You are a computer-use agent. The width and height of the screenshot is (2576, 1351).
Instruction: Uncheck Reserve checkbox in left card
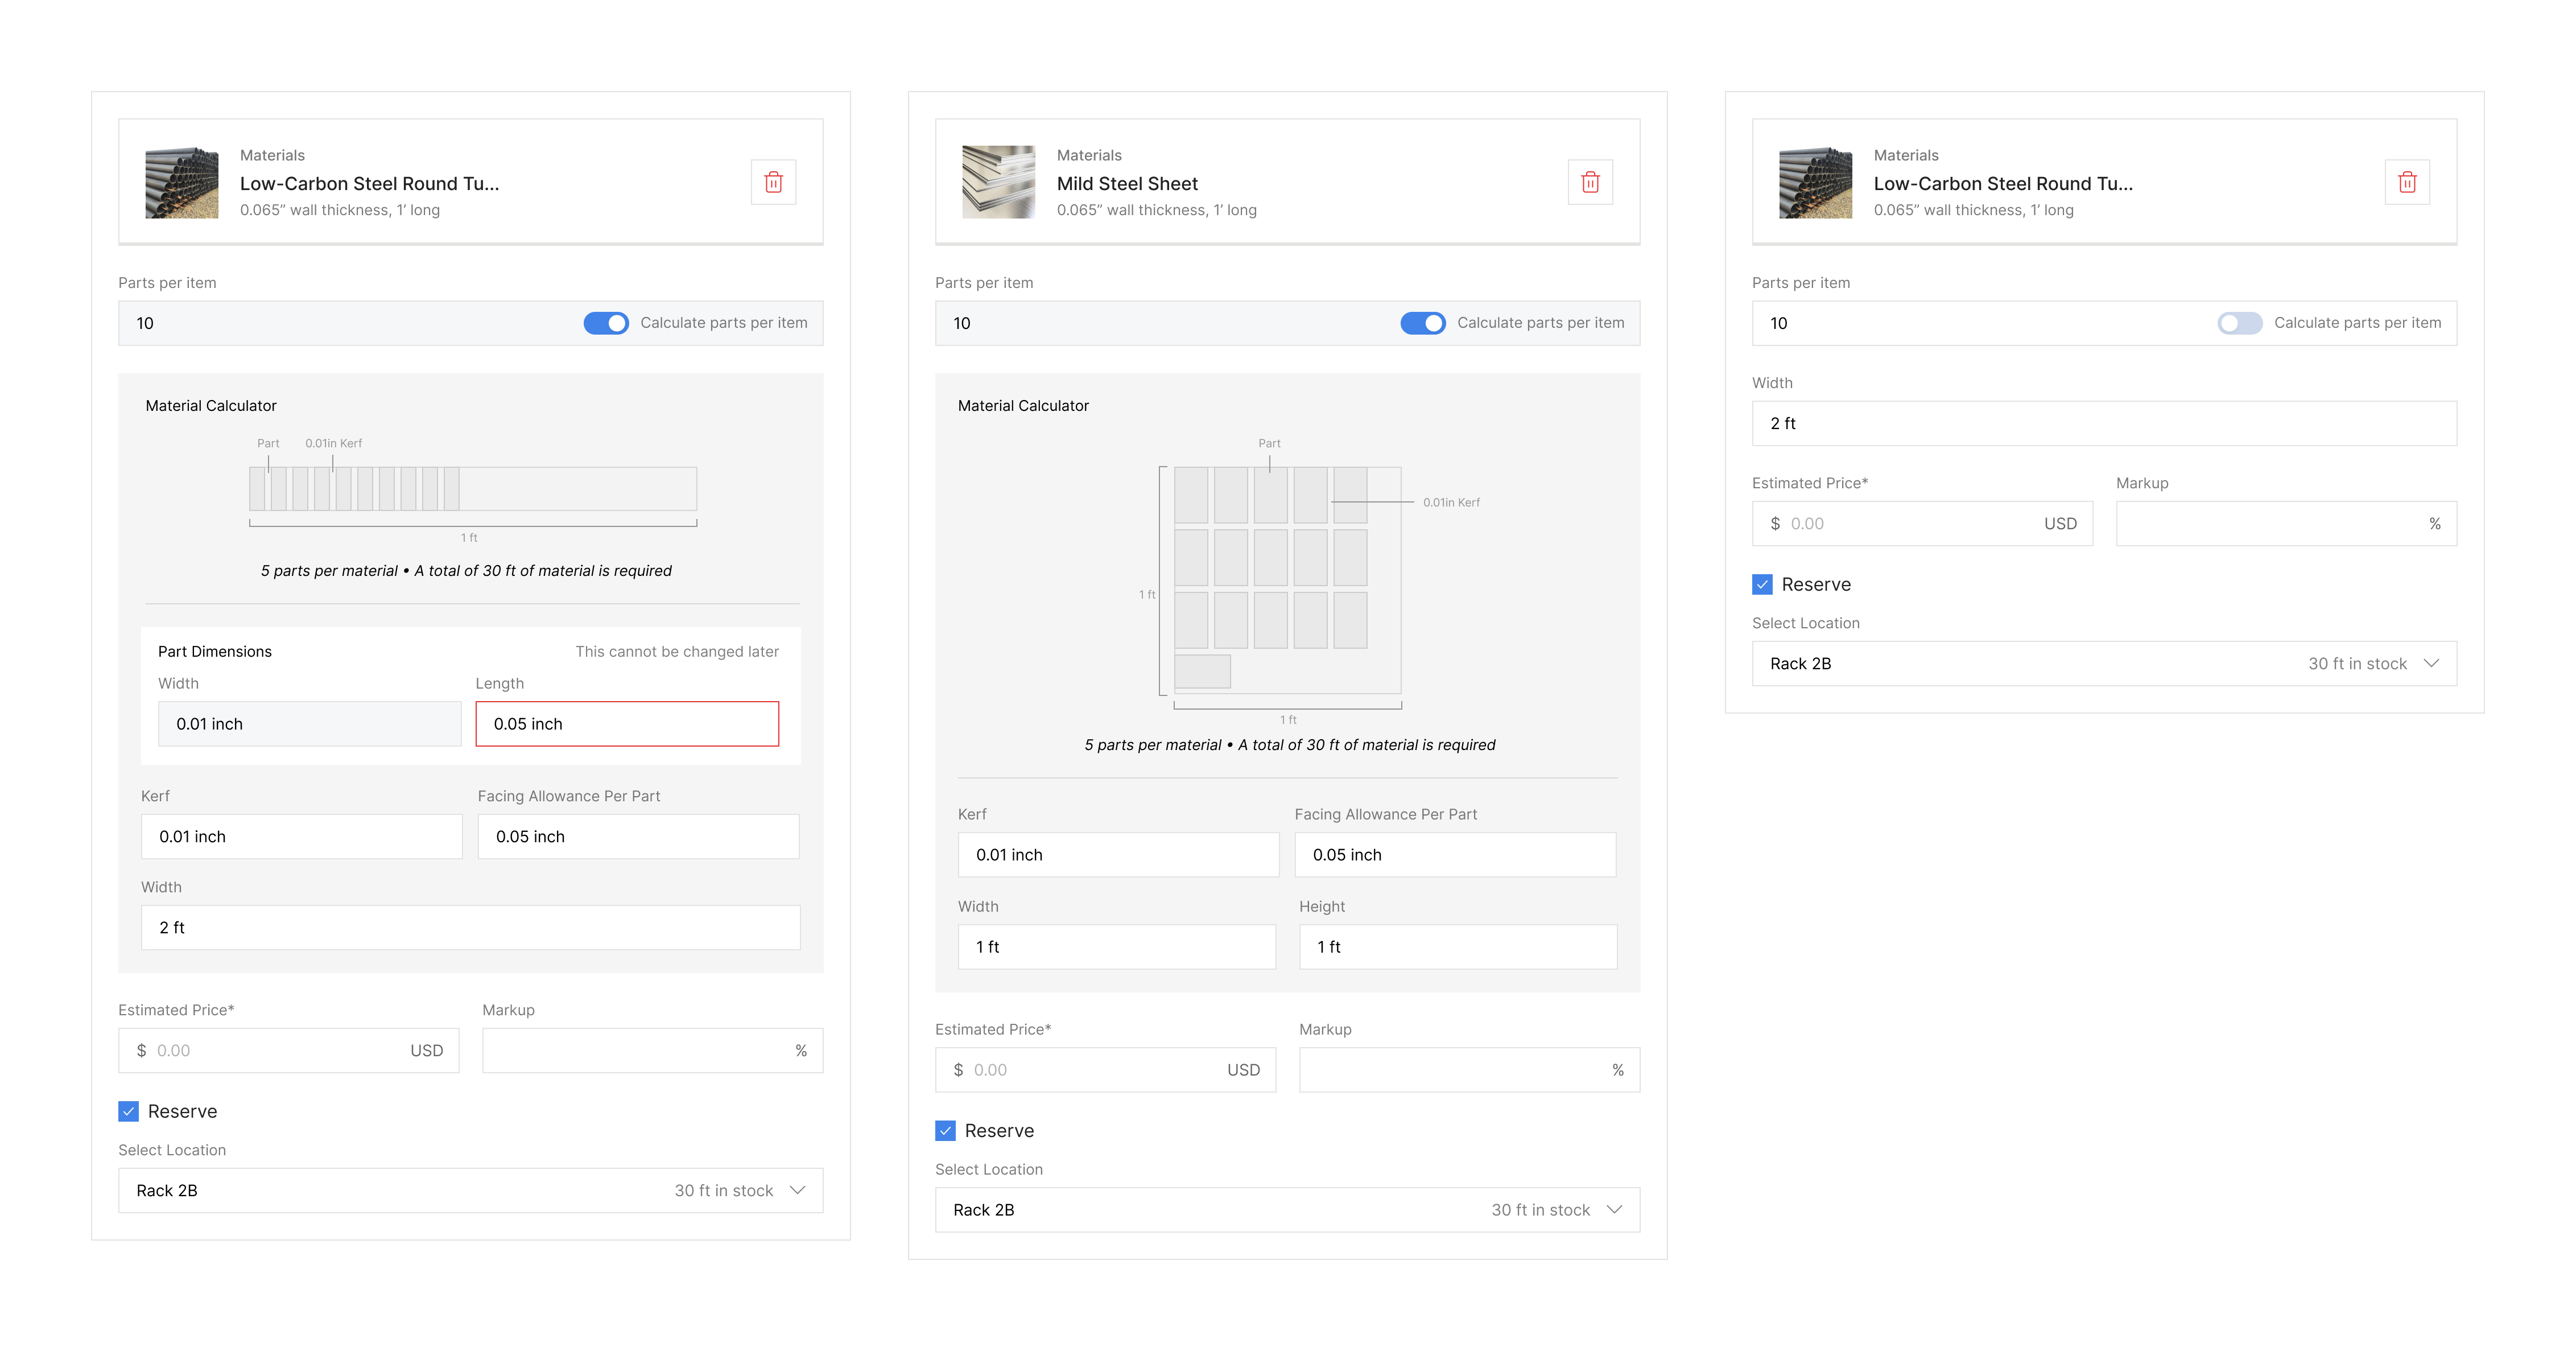[x=129, y=1111]
